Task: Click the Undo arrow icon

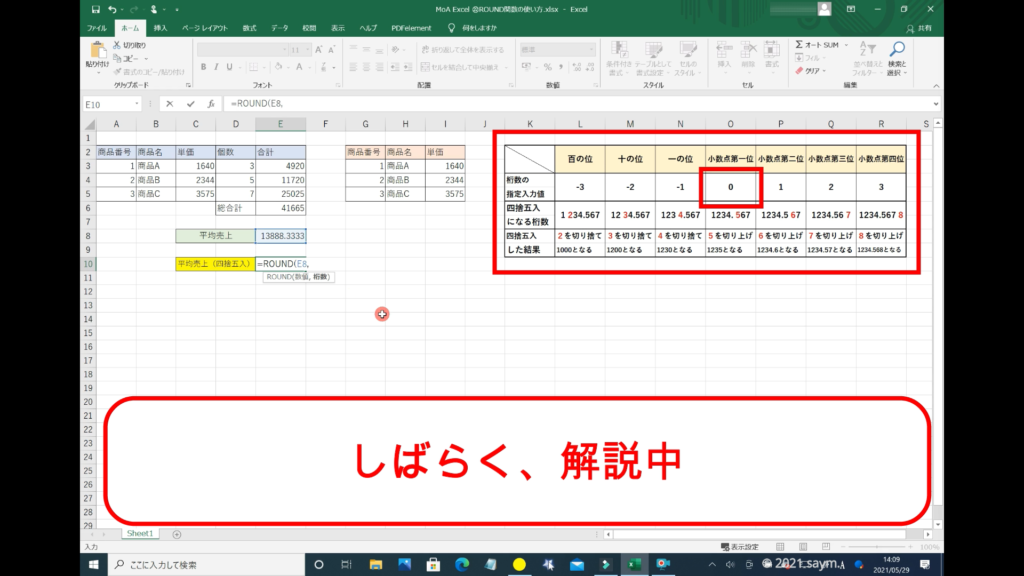Action: click(x=112, y=9)
